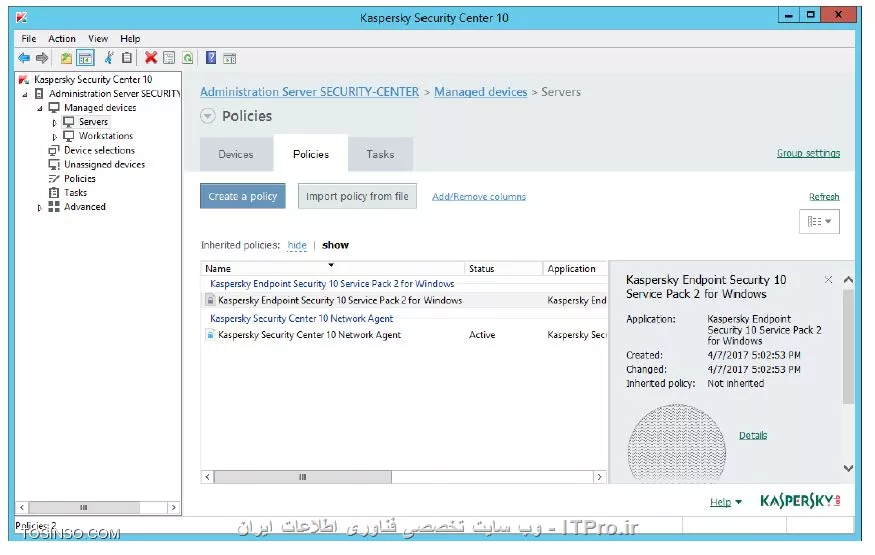Open the Help menu in menu bar

point(130,38)
